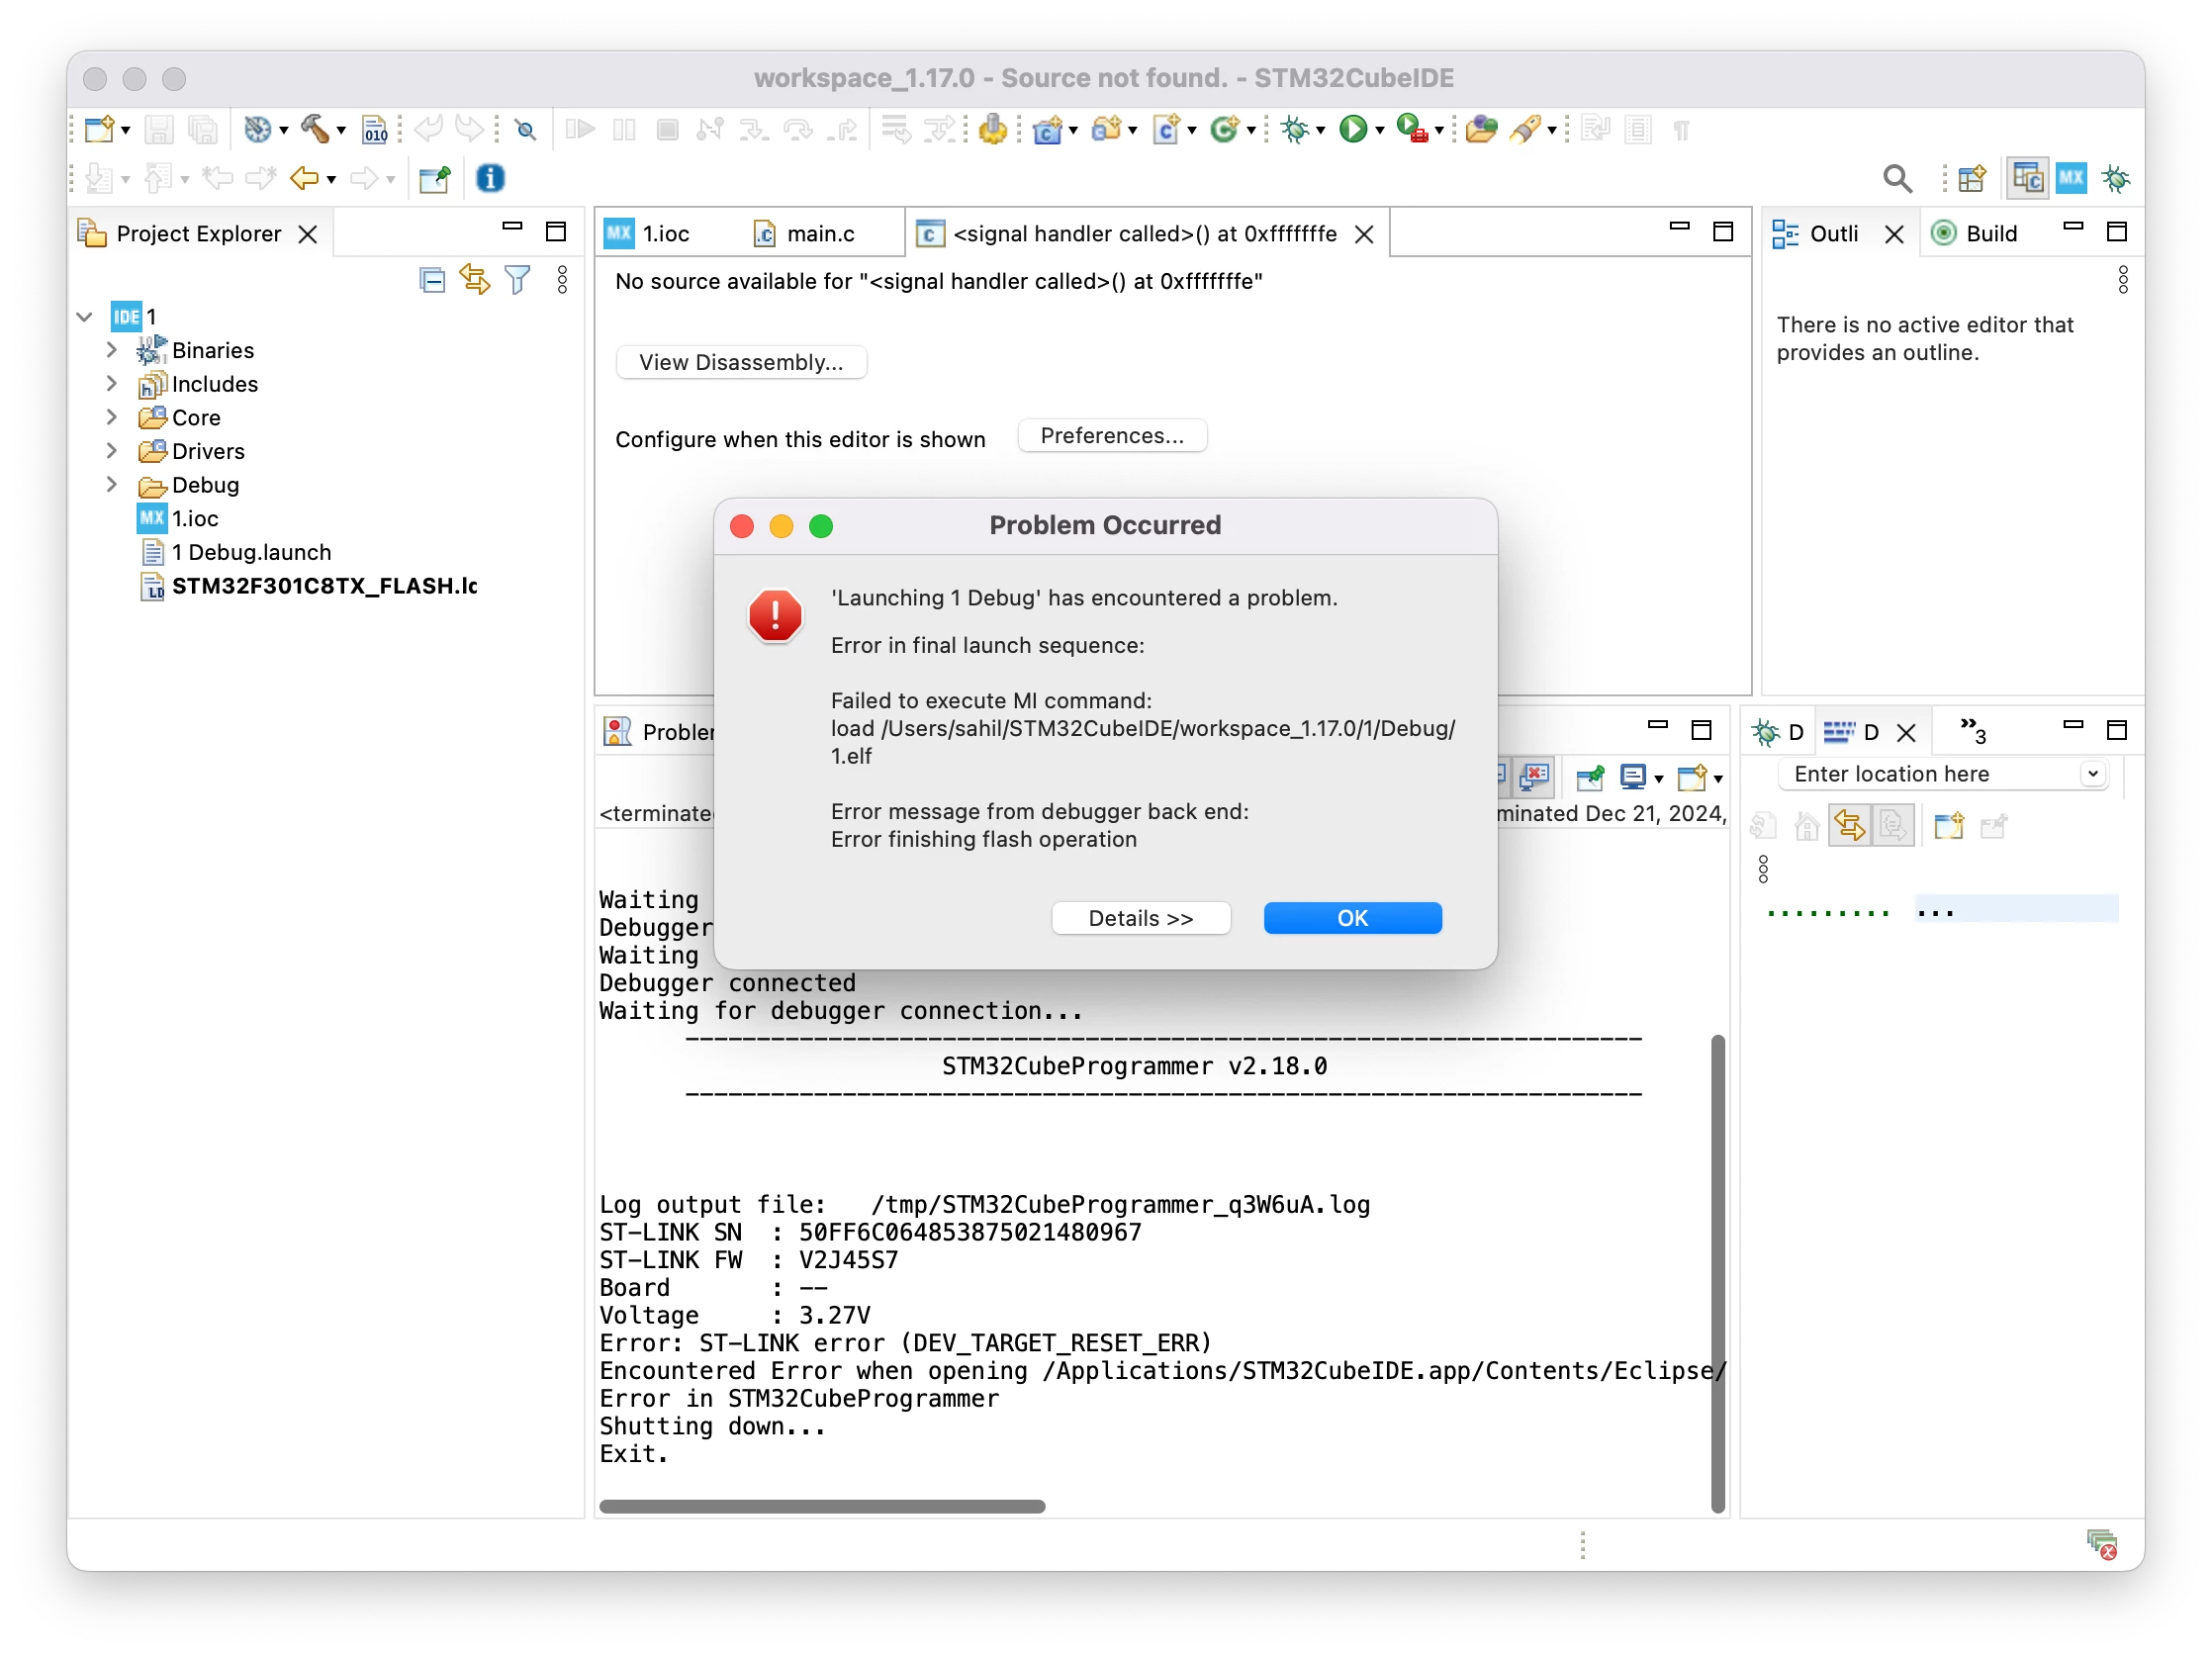Click the console horizontal scrollbar
This screenshot has height=1654, width=2212.
822,1507
